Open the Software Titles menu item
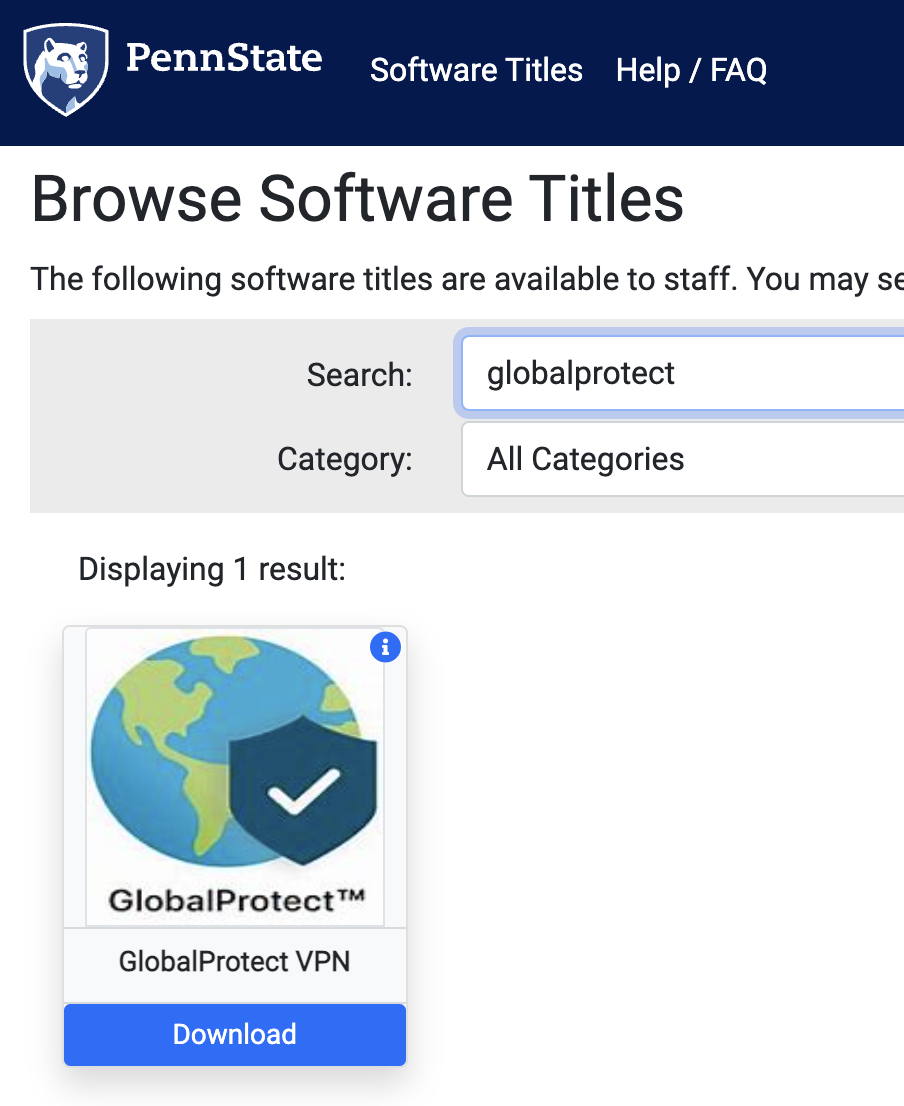904x1106 pixels. pyautogui.click(x=476, y=70)
